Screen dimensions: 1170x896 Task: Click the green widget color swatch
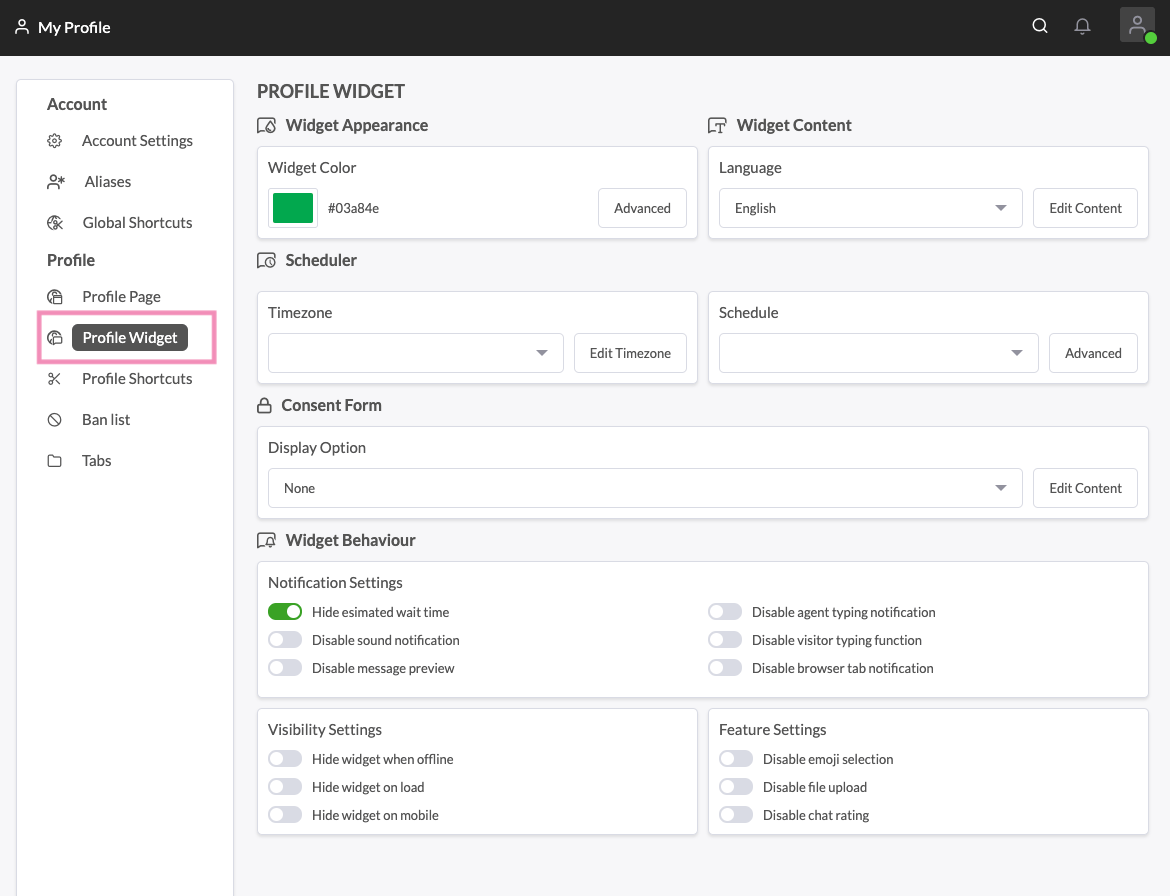click(293, 208)
